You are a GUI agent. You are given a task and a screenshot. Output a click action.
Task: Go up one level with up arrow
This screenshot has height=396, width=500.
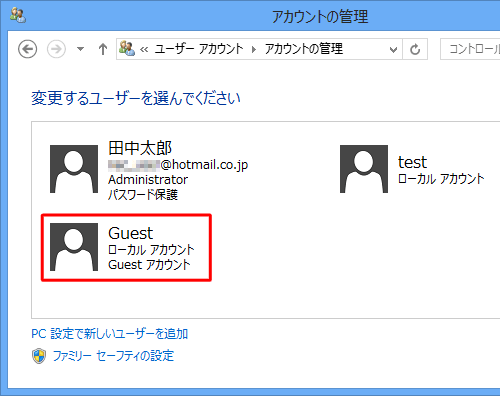103,49
